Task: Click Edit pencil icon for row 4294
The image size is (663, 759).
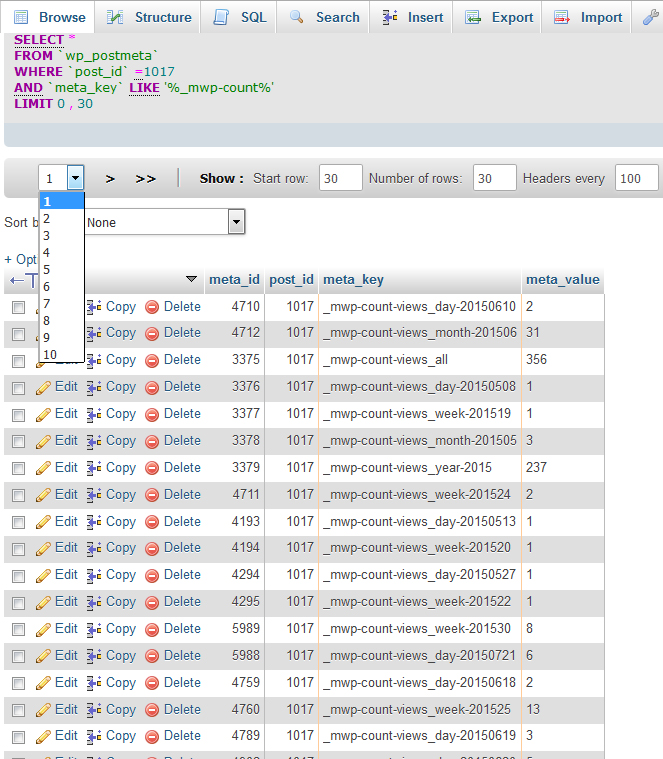Action: click(43, 576)
